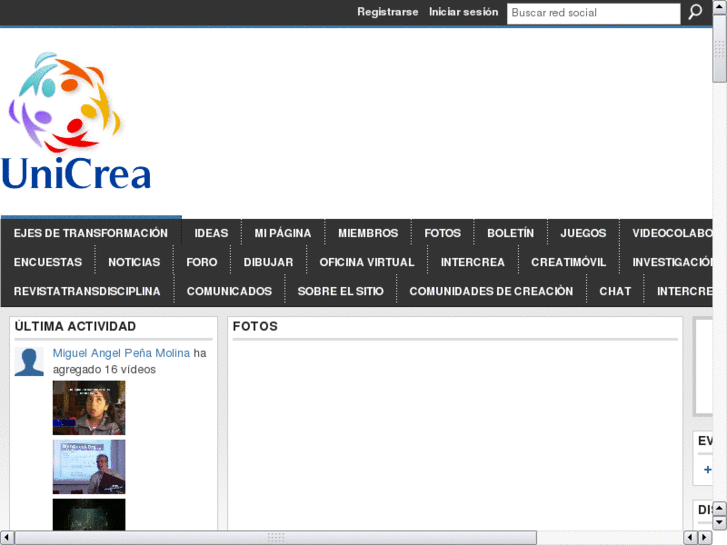Open the Miembros section
The image size is (727, 545).
[368, 233]
